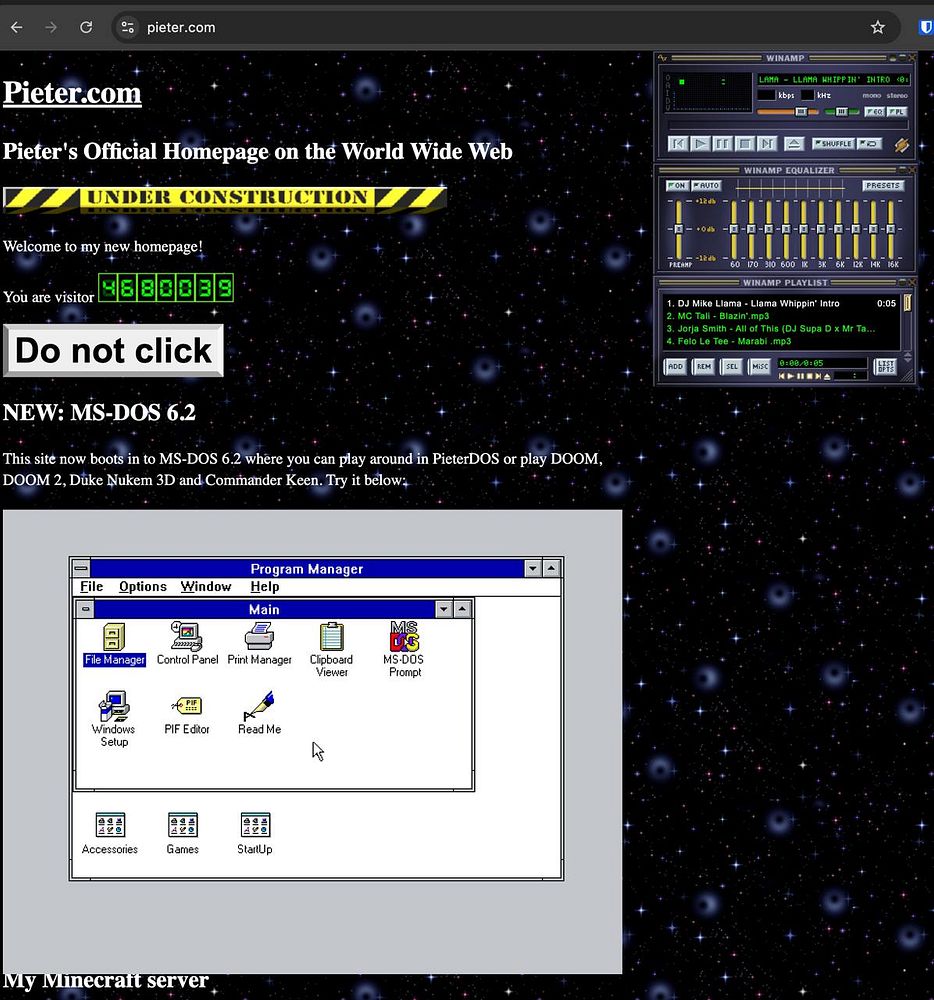Go back in the browser
Viewport: 934px width, 1000px height.
point(17,27)
